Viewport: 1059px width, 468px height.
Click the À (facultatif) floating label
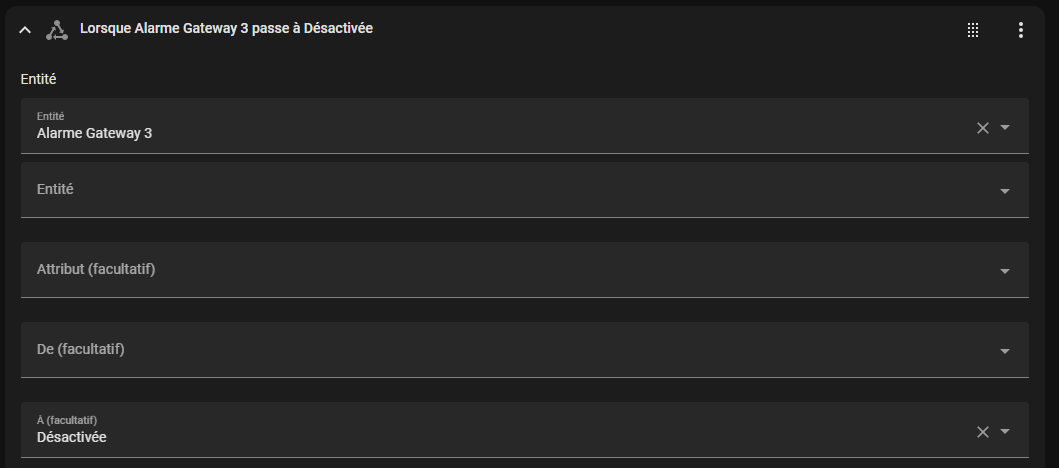tap(67, 420)
